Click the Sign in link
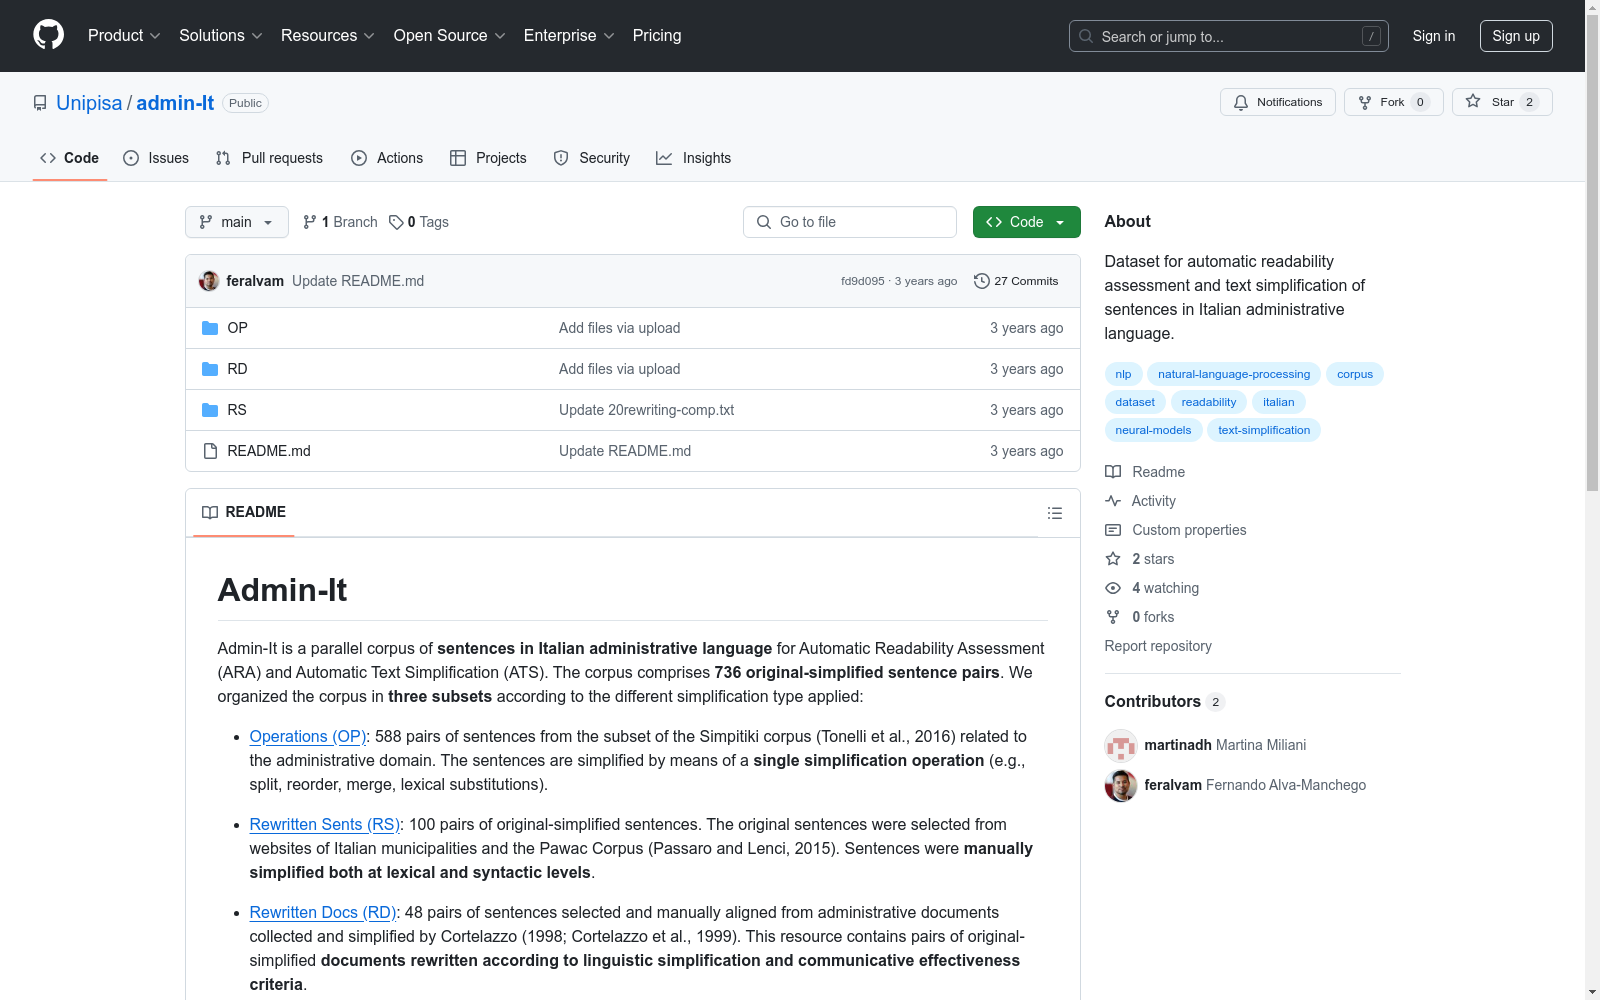Viewport: 1600px width, 1000px height. (1434, 36)
